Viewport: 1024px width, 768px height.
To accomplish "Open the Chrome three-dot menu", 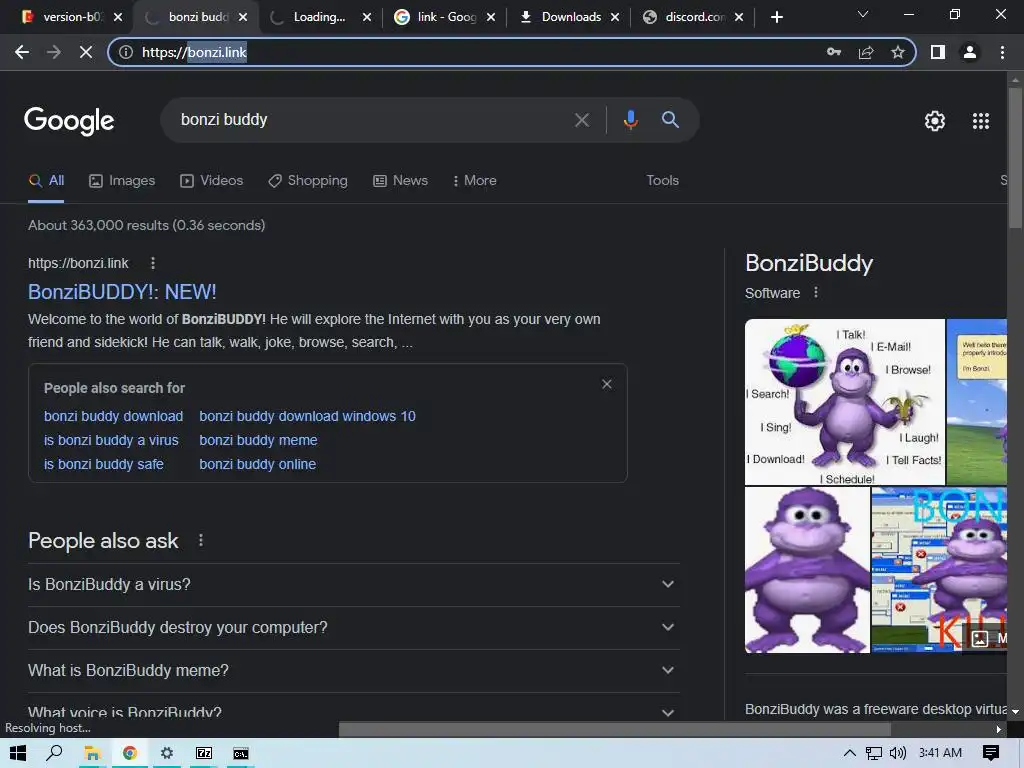I will coord(1002,52).
